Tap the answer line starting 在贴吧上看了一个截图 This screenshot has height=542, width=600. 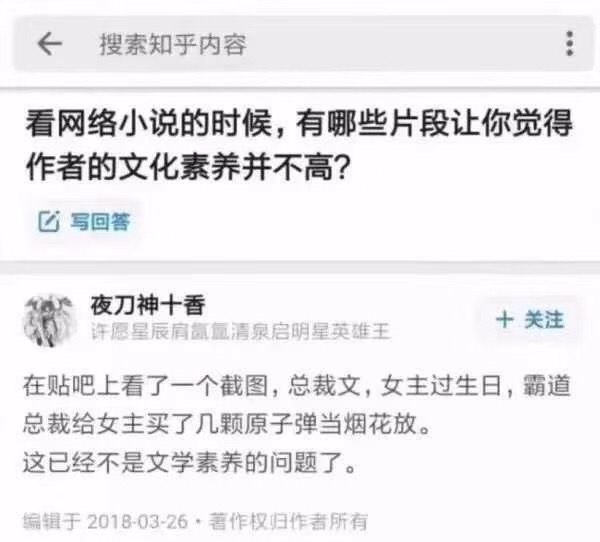297,385
